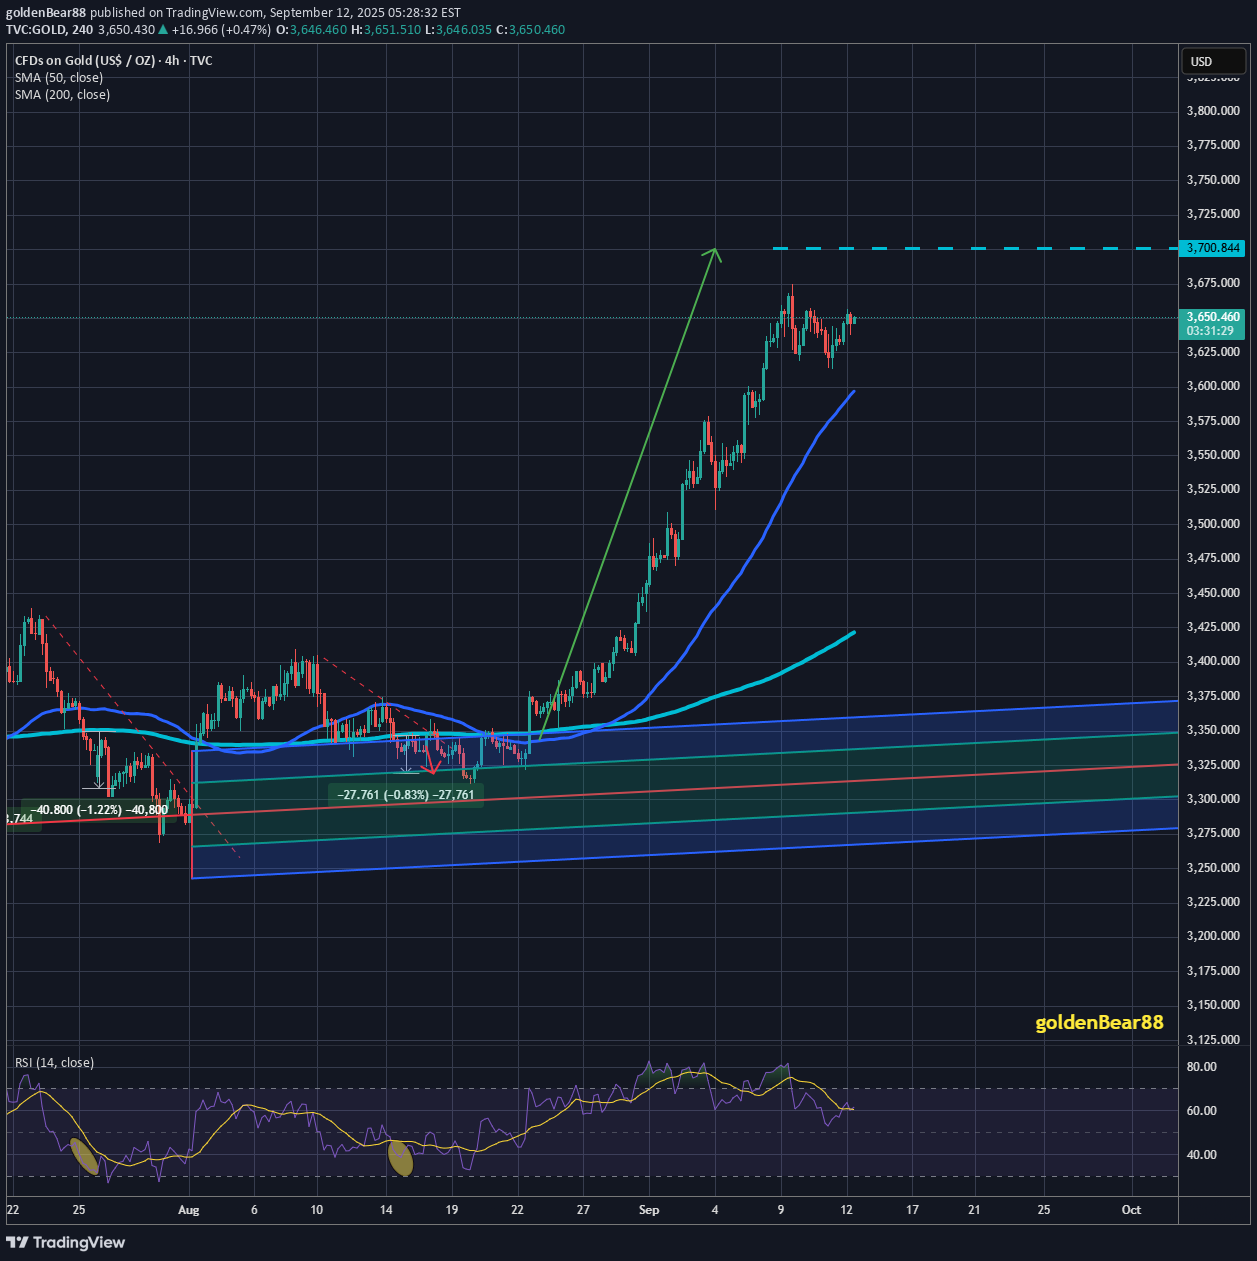Click the L:3,646.035 low value in header
Viewport: 1257px width, 1261px height.
pyautogui.click(x=458, y=30)
